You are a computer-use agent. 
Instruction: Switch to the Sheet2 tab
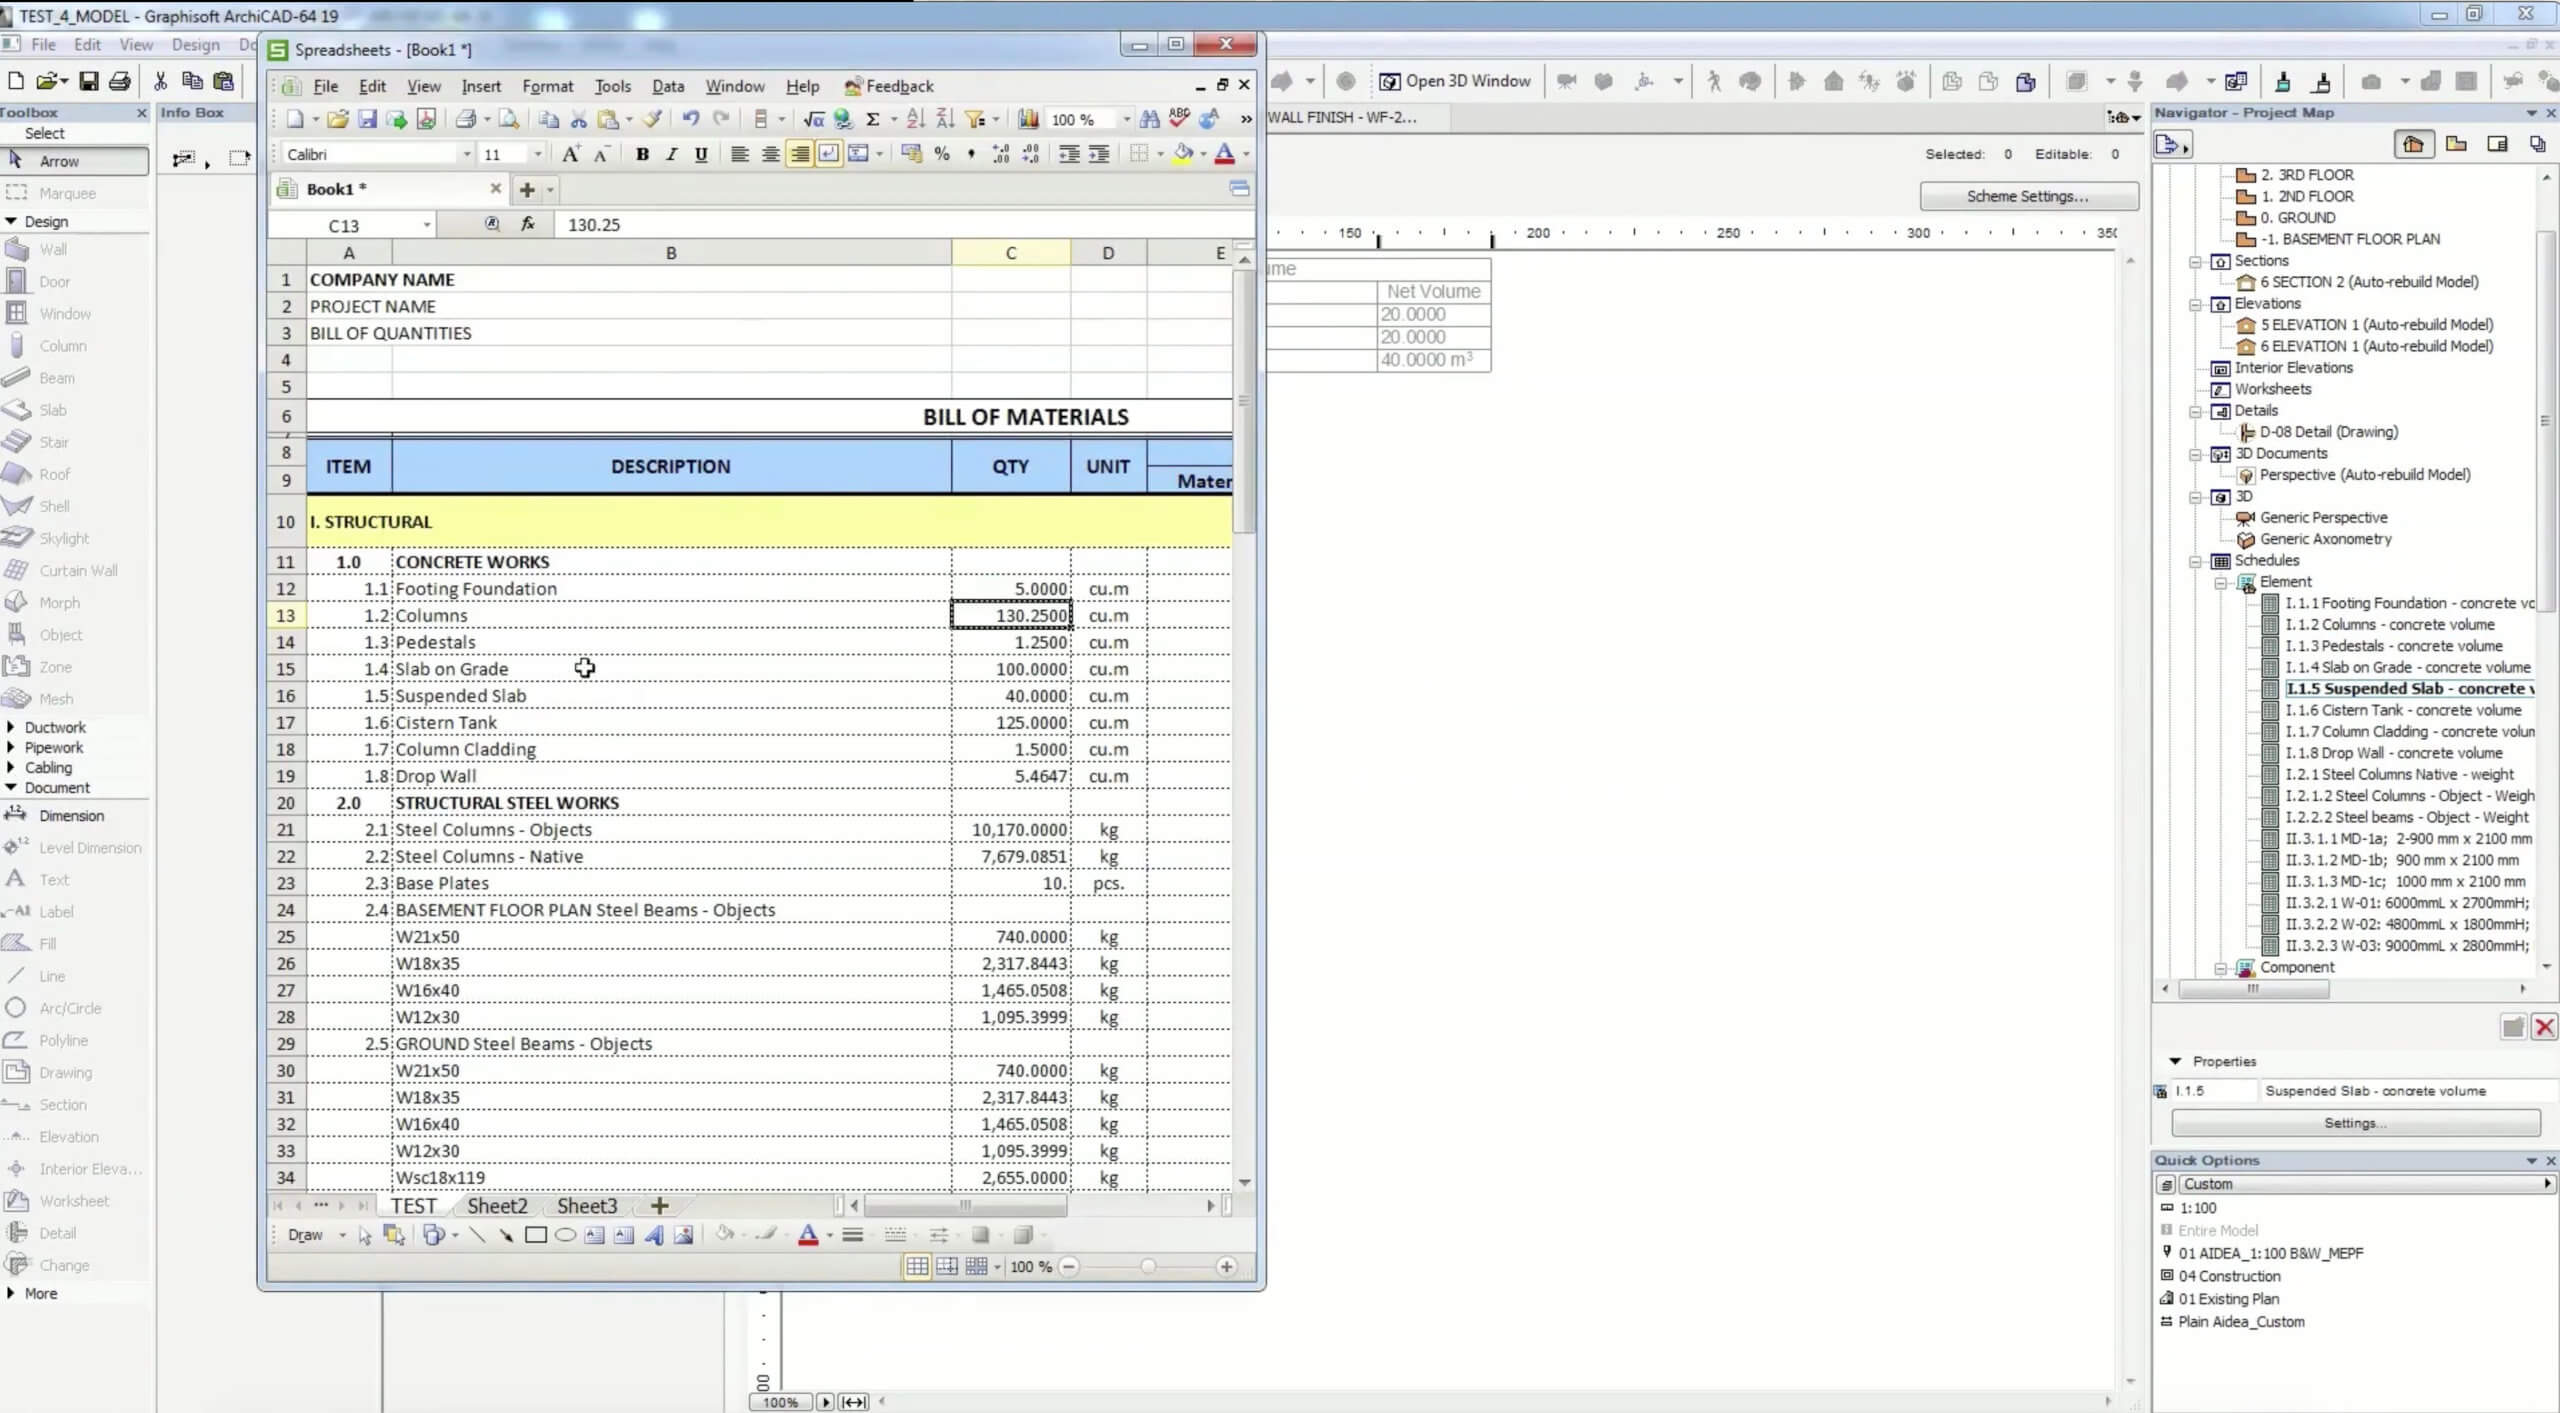497,1206
